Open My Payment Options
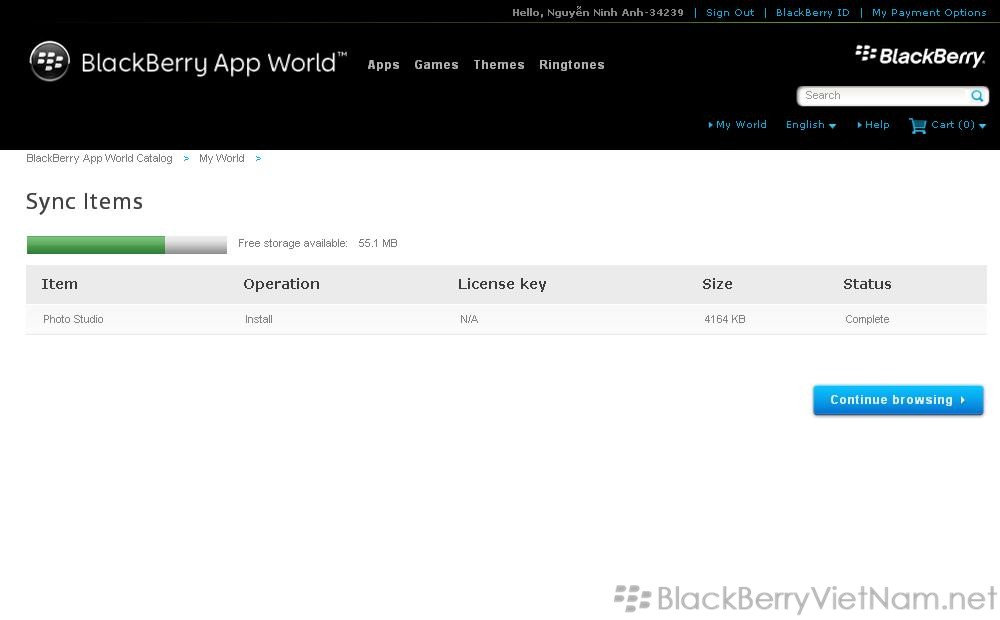 (929, 12)
